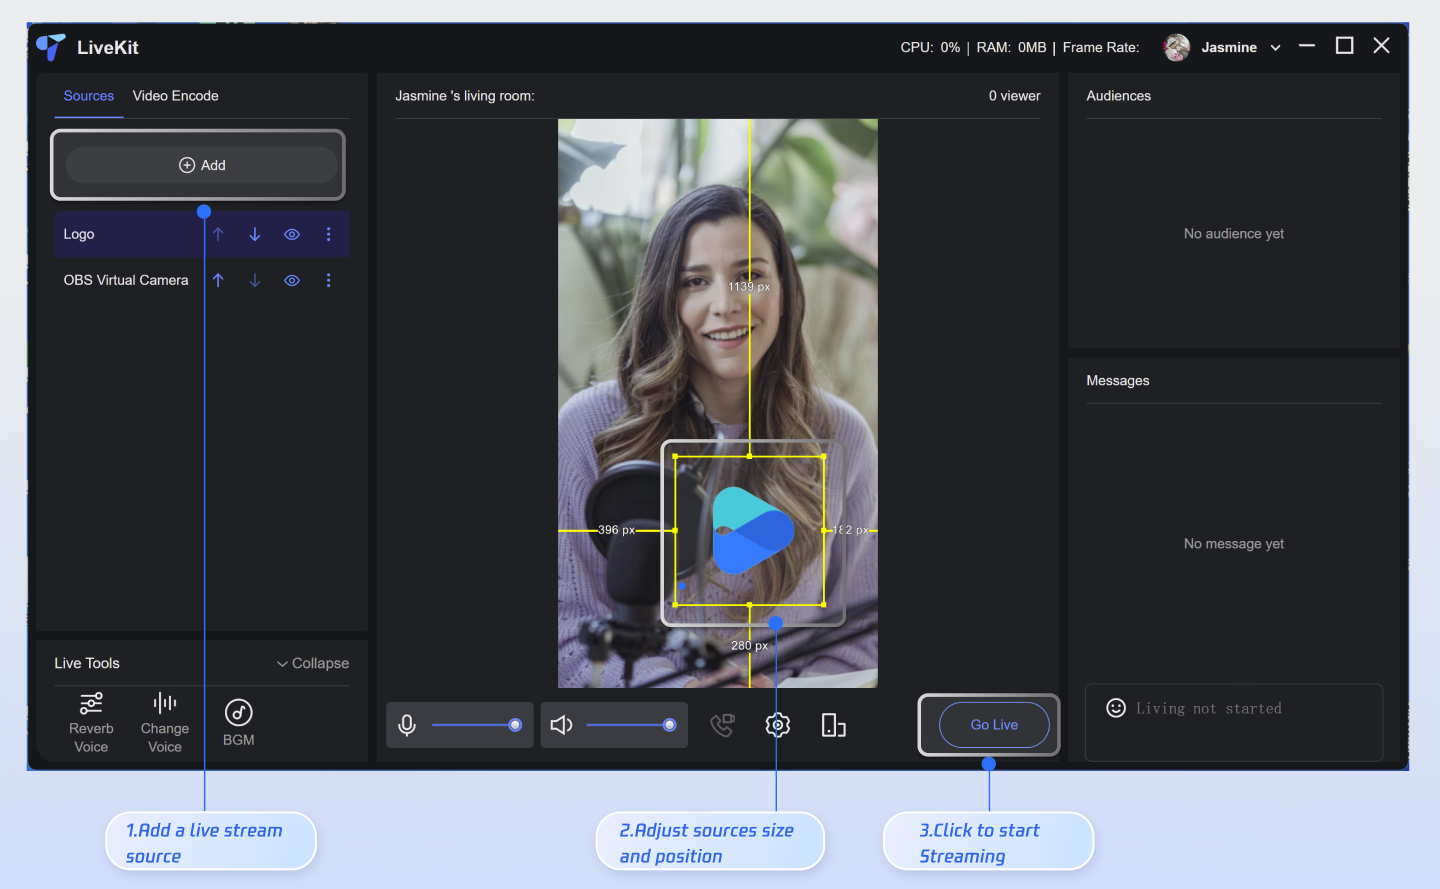Toggle OBS Virtual Camera visibility
Image resolution: width=1440 pixels, height=889 pixels.
(292, 280)
